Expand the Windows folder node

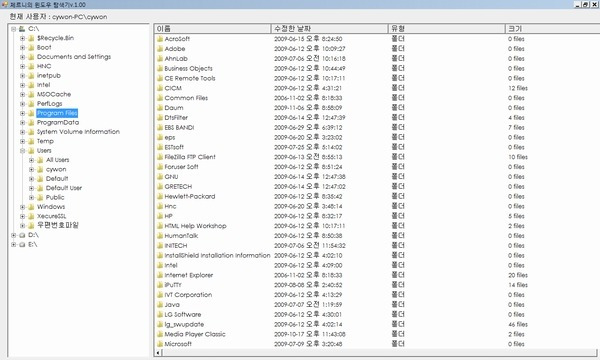(23, 207)
